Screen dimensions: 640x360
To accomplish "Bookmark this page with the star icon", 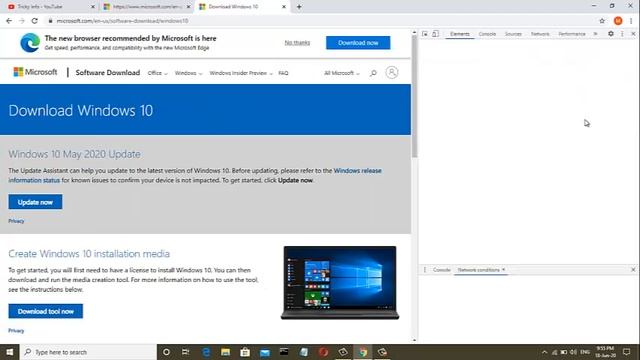I will click(x=602, y=21).
